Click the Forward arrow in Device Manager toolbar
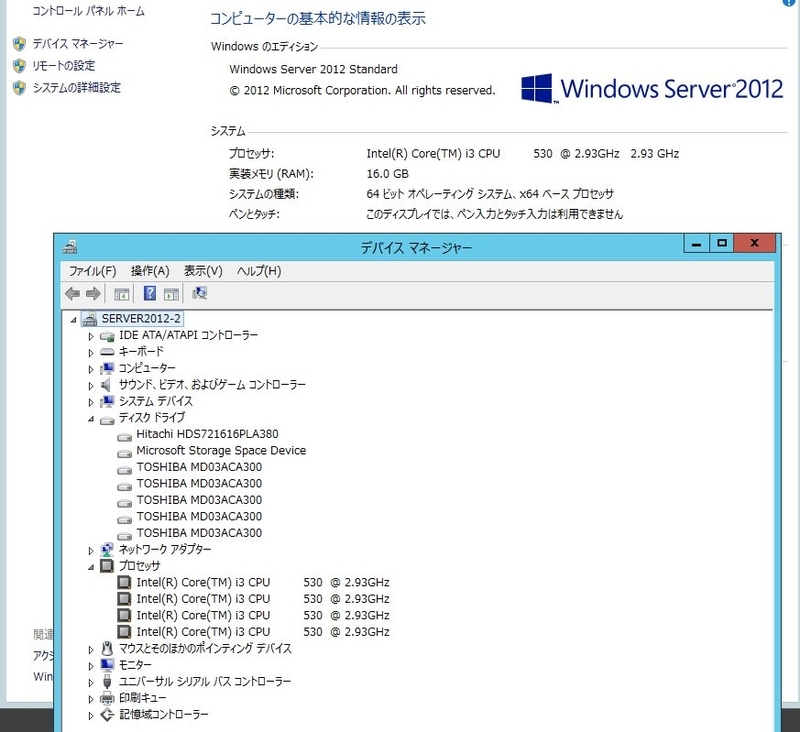Screen dimensions: 800x732 [93, 293]
